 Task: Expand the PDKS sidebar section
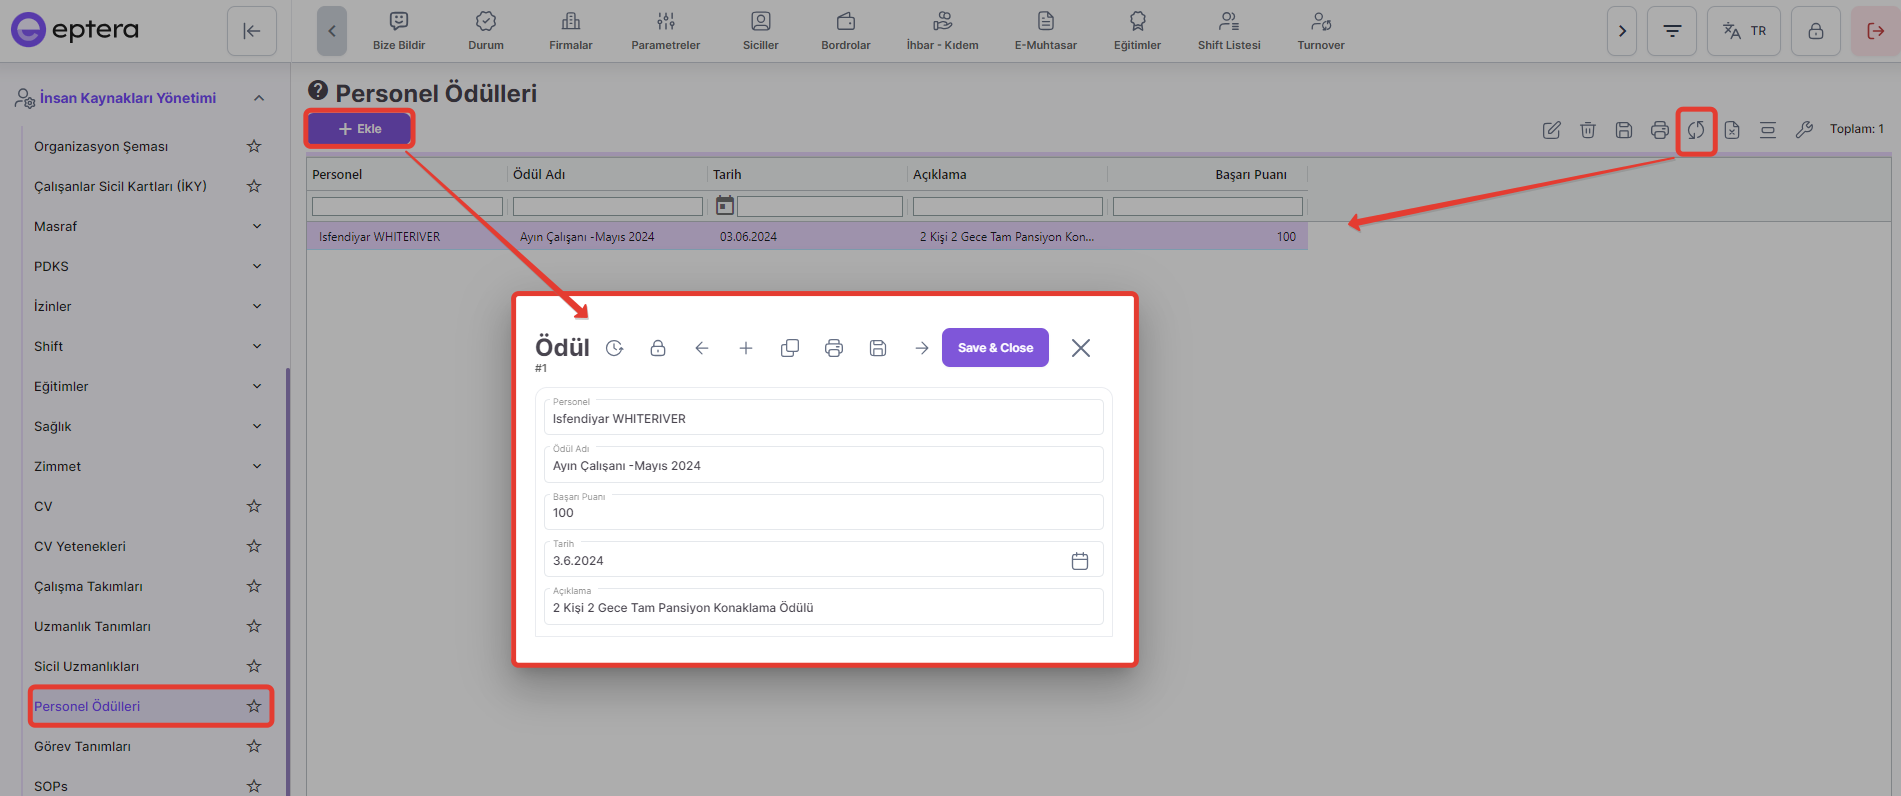pyautogui.click(x=257, y=266)
